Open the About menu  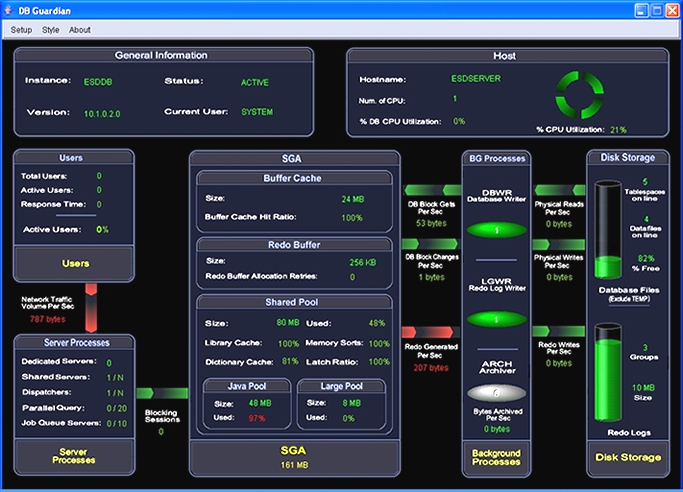80,30
